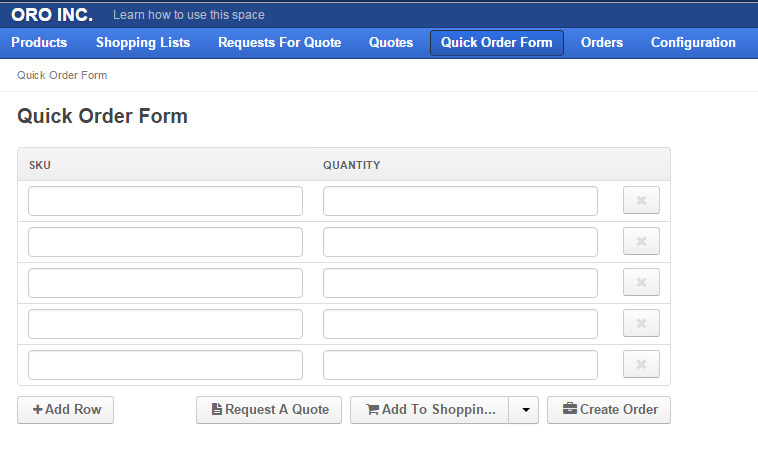Open the Products menu
758x467 pixels.
(x=39, y=43)
